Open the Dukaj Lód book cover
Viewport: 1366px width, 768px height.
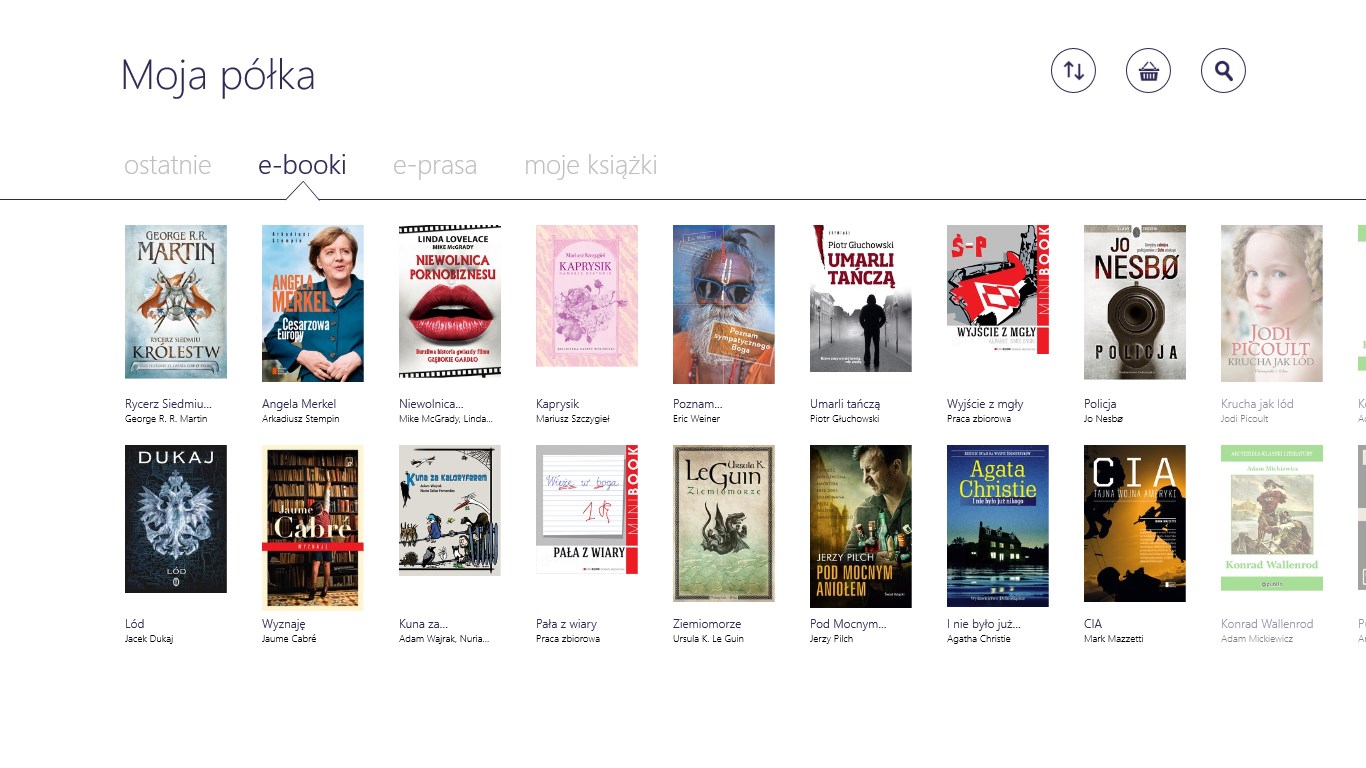[x=176, y=519]
